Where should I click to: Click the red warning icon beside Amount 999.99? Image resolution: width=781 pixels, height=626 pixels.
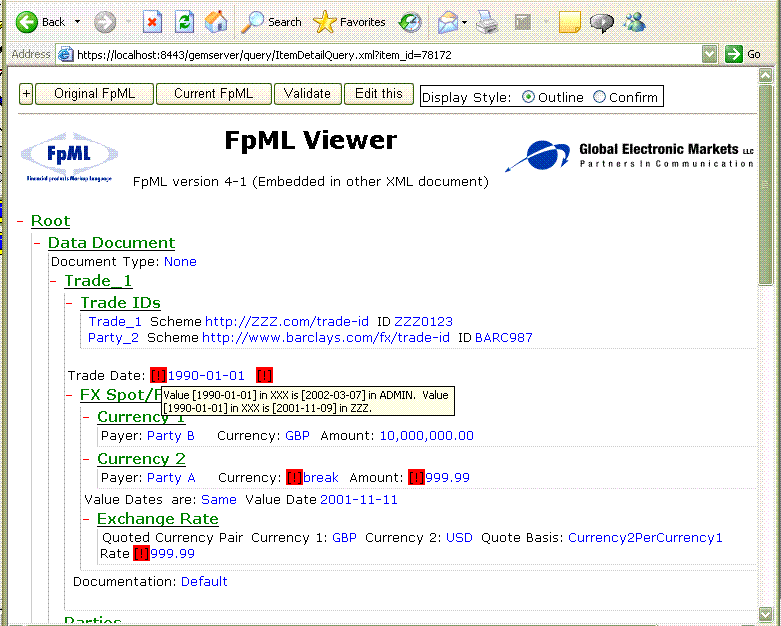pos(416,477)
